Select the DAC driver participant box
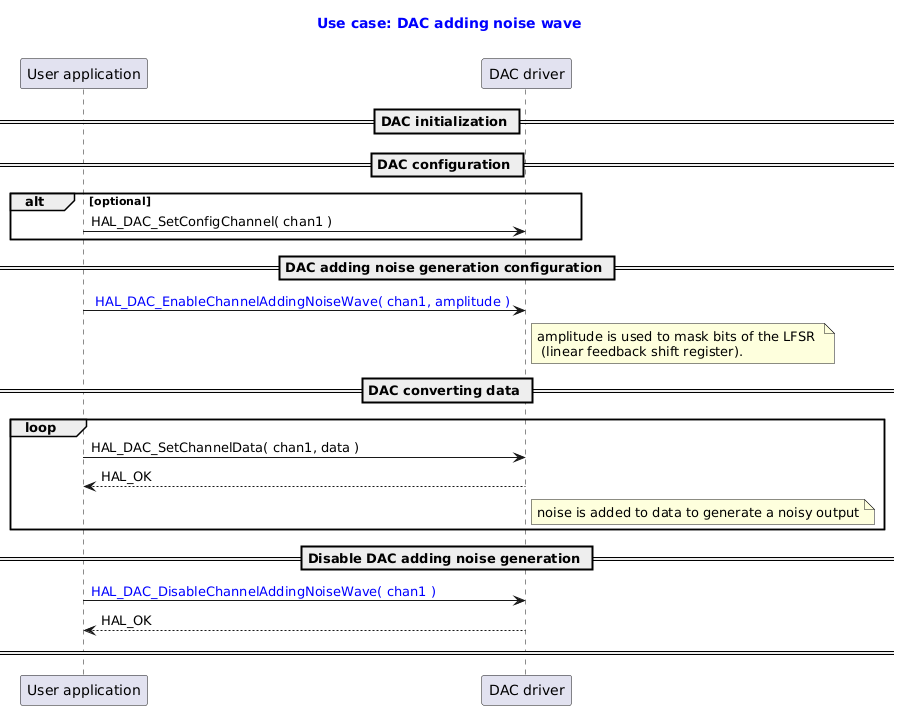This screenshot has width=900, height=710. (526, 73)
